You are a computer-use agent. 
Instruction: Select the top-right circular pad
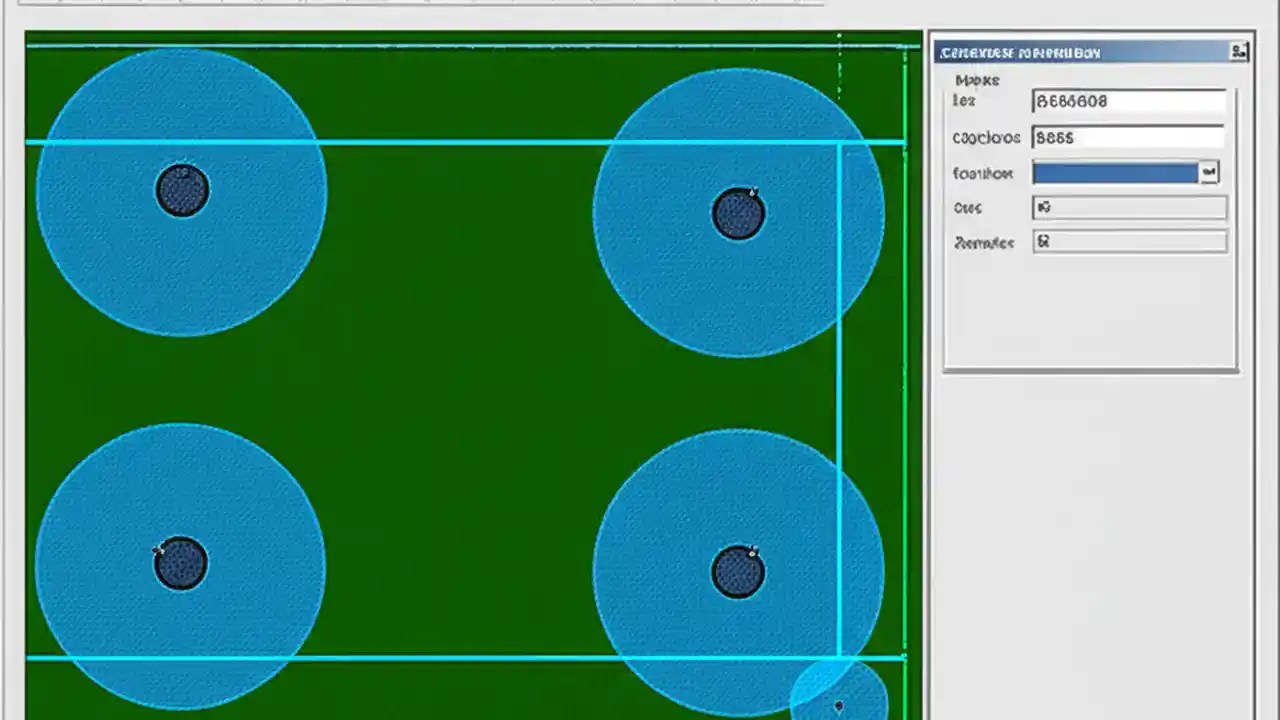(x=739, y=211)
